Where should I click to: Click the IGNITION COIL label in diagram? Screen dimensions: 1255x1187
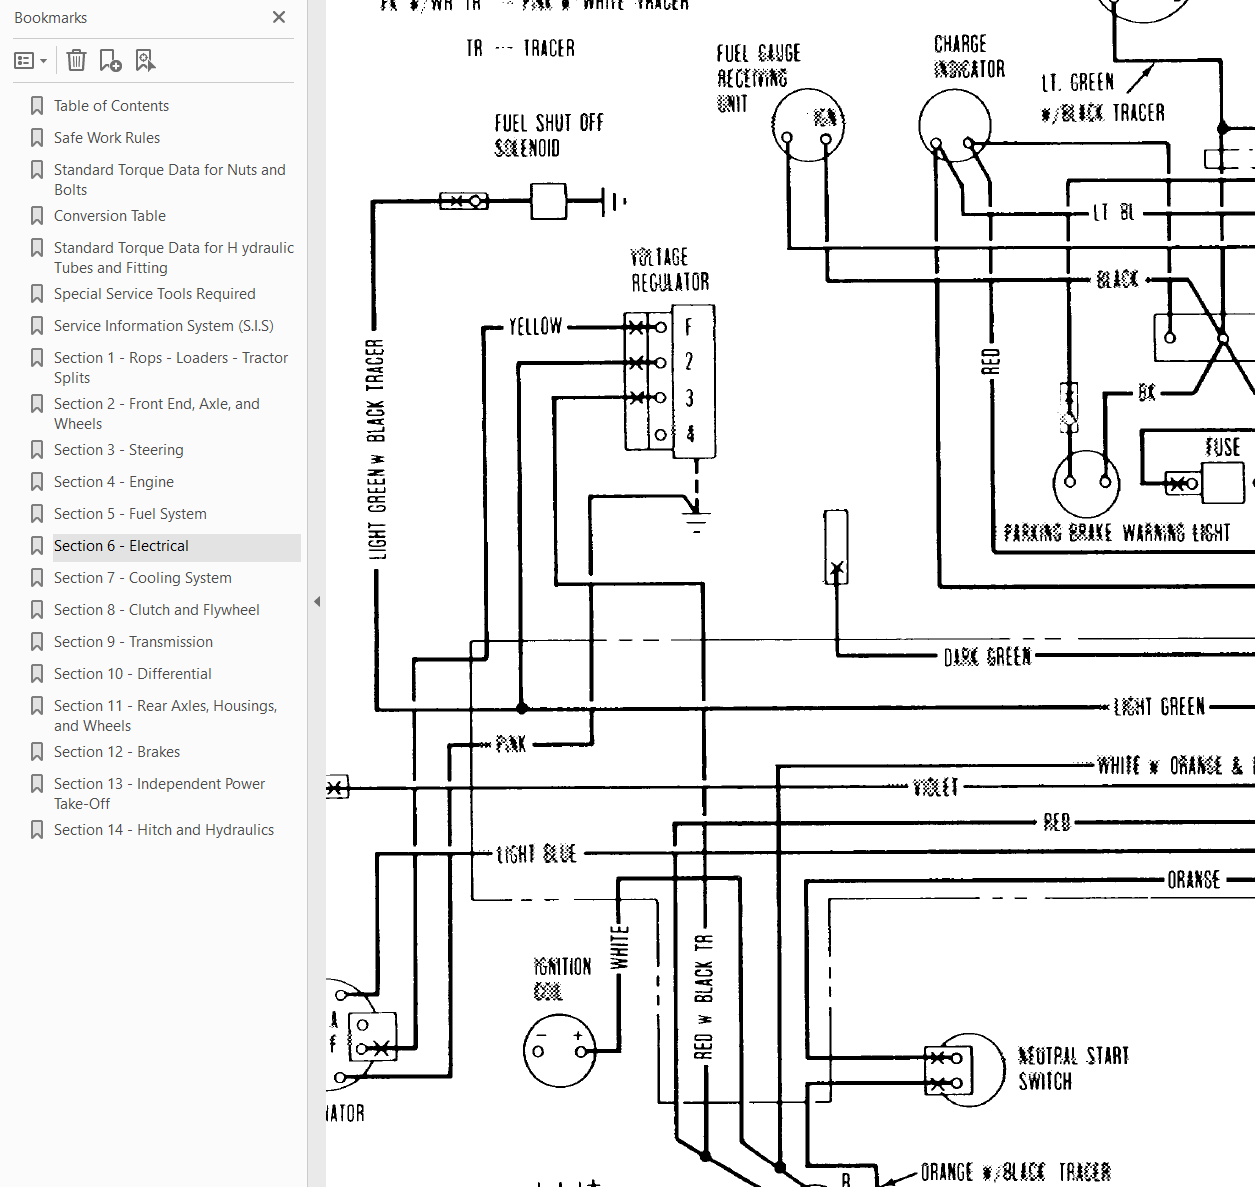click(x=562, y=979)
